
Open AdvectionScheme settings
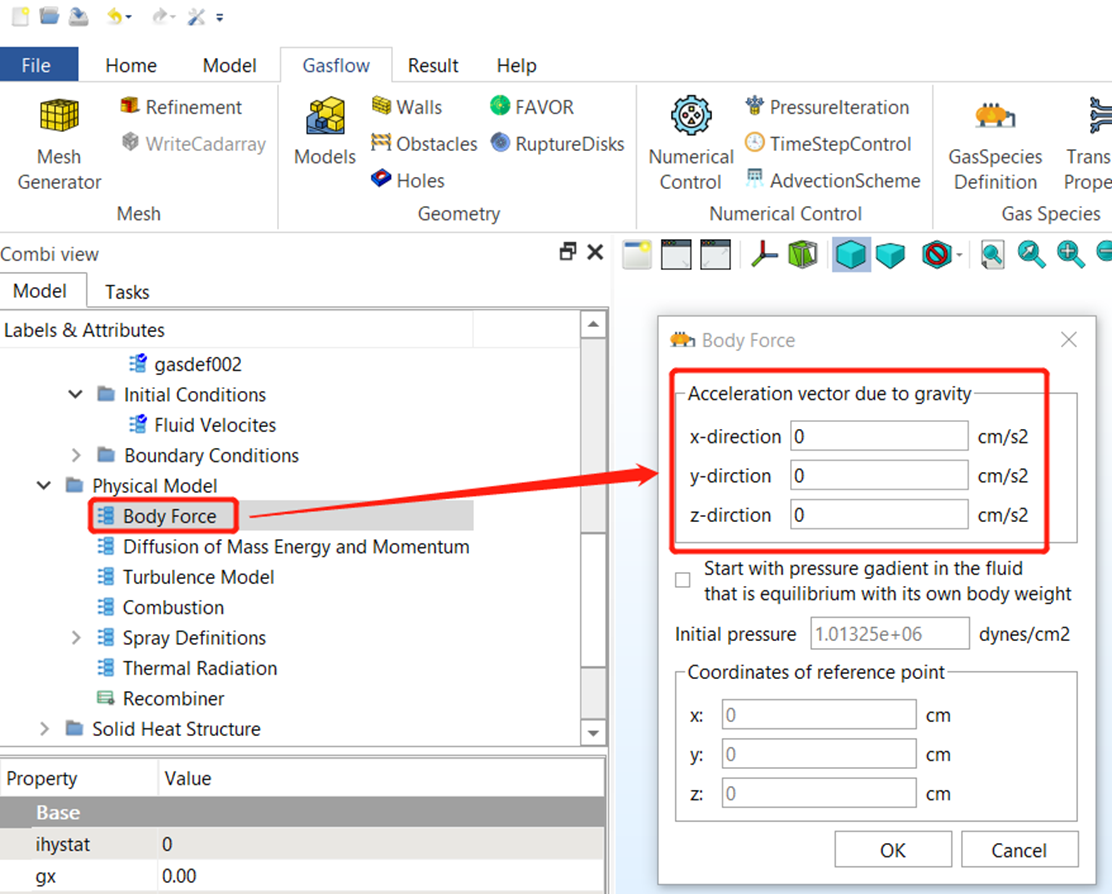833,180
